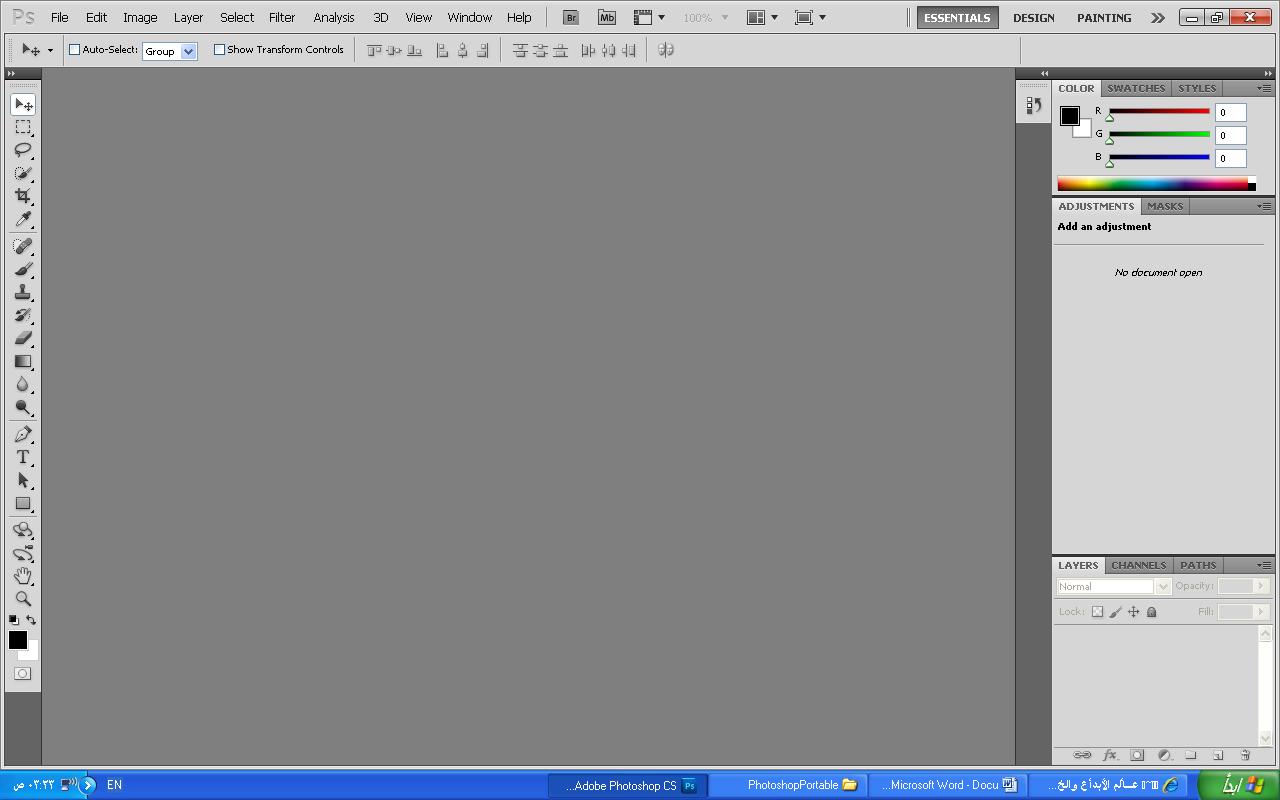Activate the Horizontal Type tool
Viewport: 1280px width, 800px height.
[22, 457]
